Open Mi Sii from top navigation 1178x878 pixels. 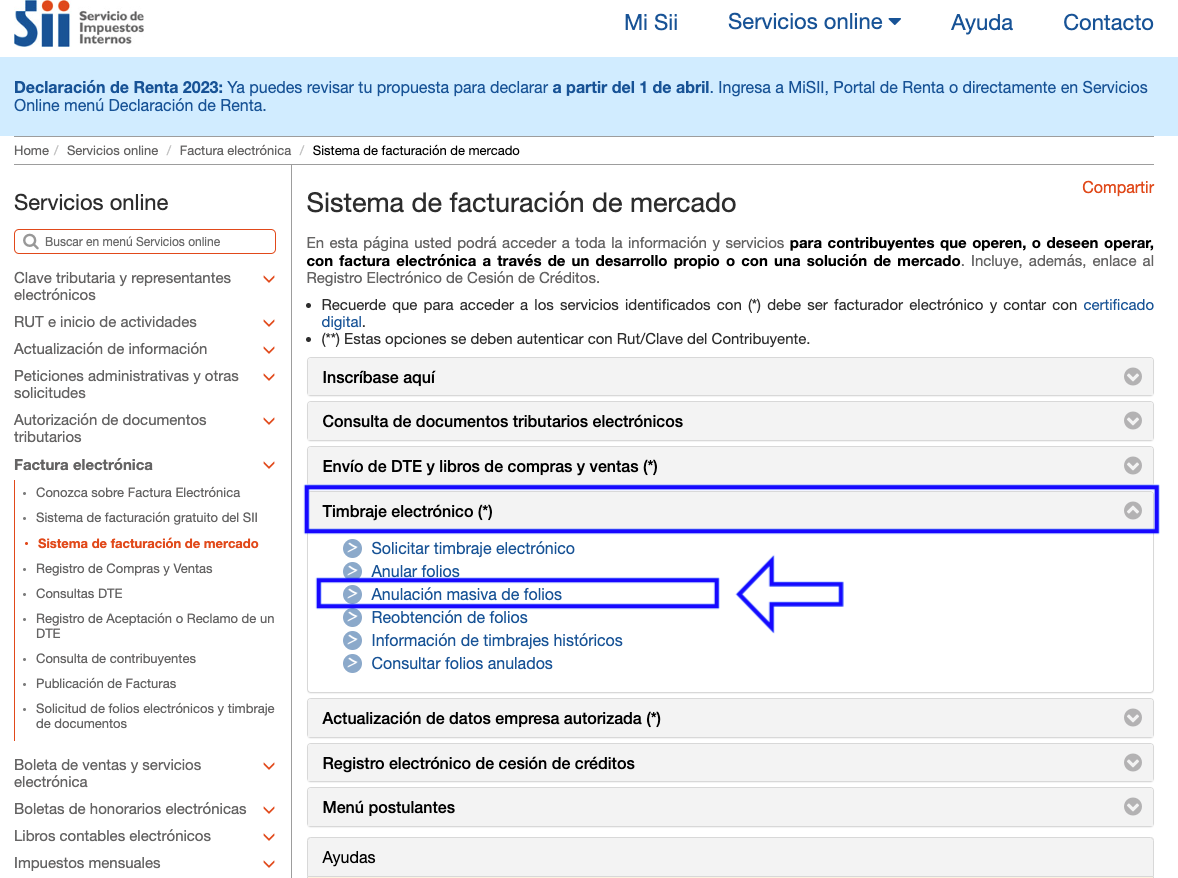[x=650, y=22]
